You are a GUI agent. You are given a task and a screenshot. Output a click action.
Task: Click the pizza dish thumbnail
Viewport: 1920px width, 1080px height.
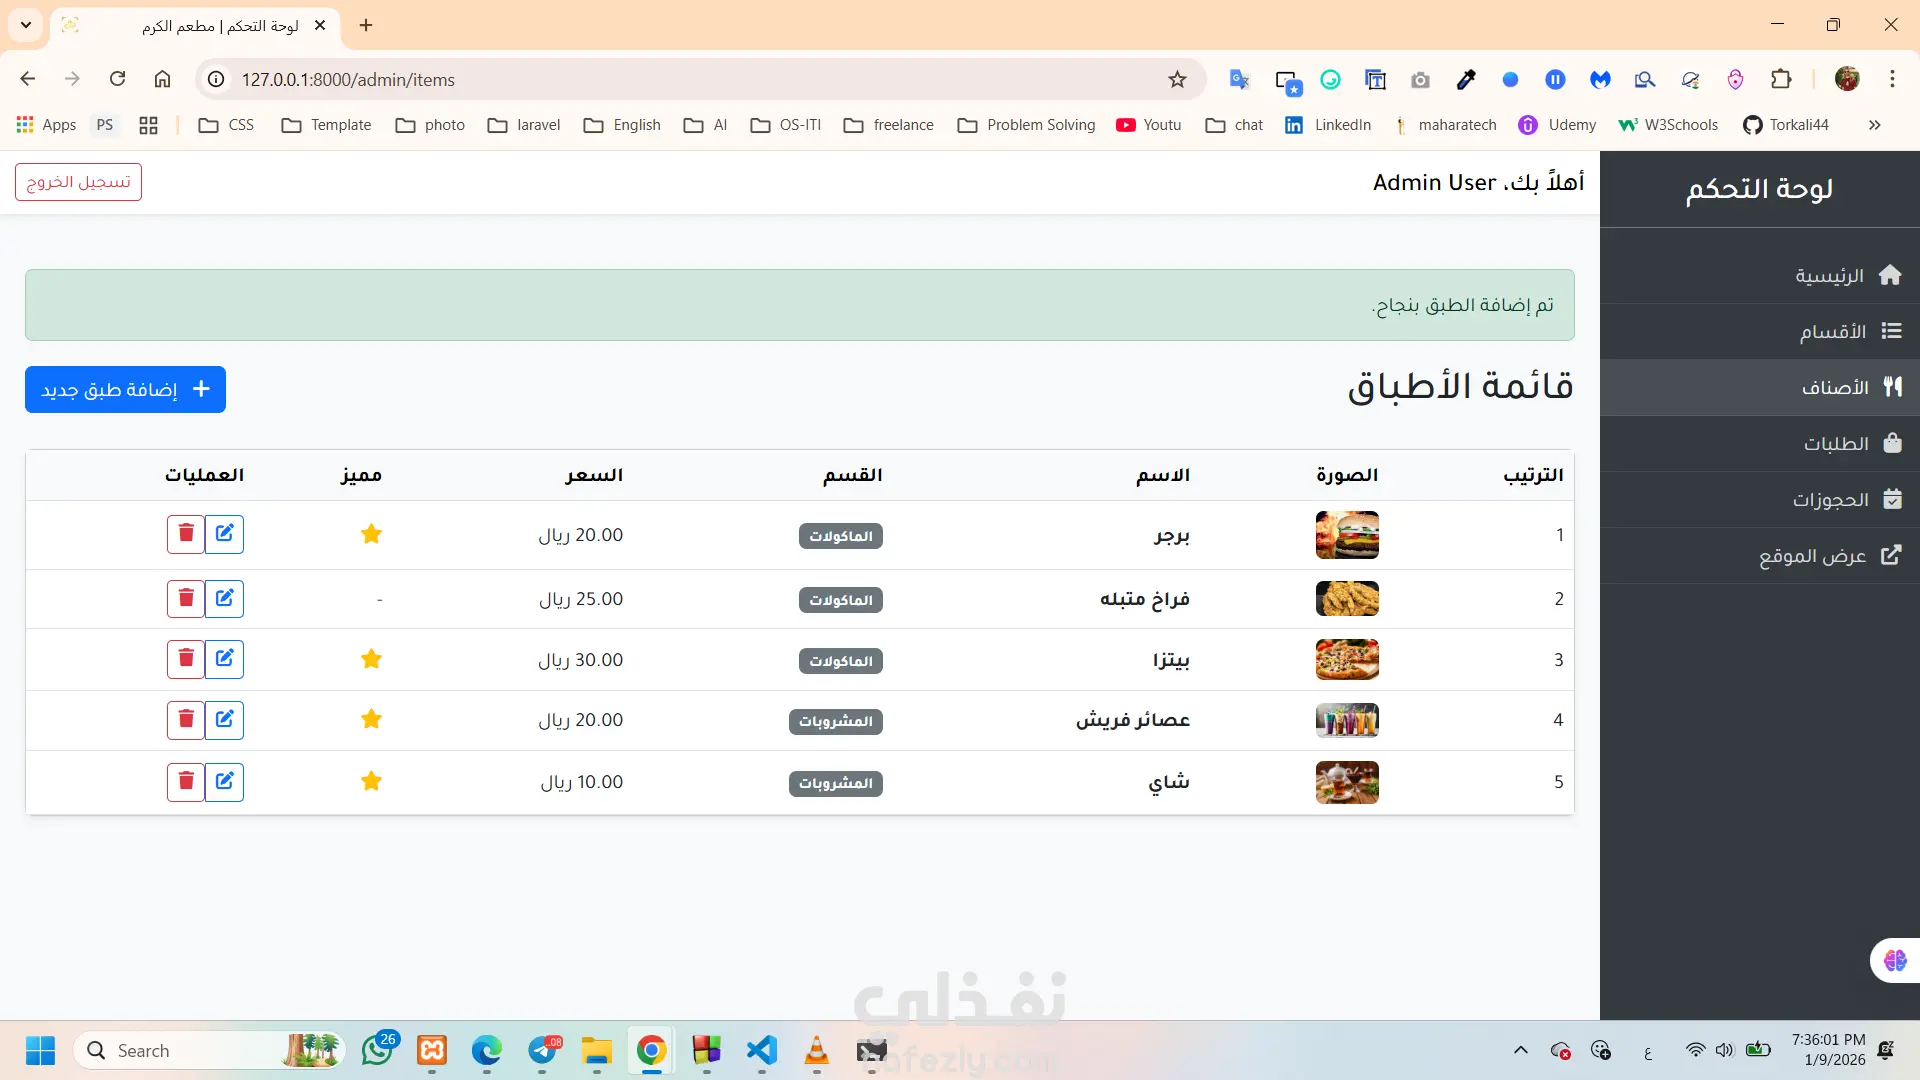pos(1346,660)
